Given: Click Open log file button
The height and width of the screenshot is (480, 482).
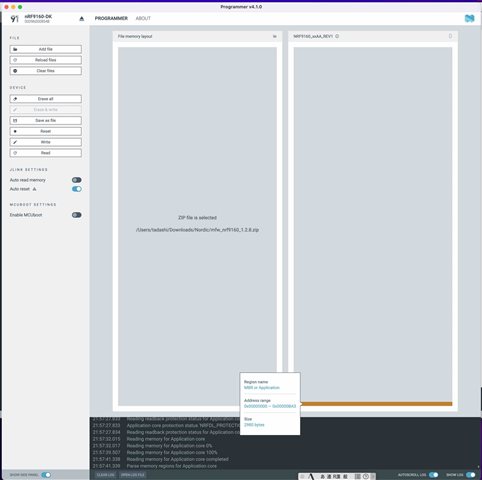Looking at the screenshot, I should point(133,475).
